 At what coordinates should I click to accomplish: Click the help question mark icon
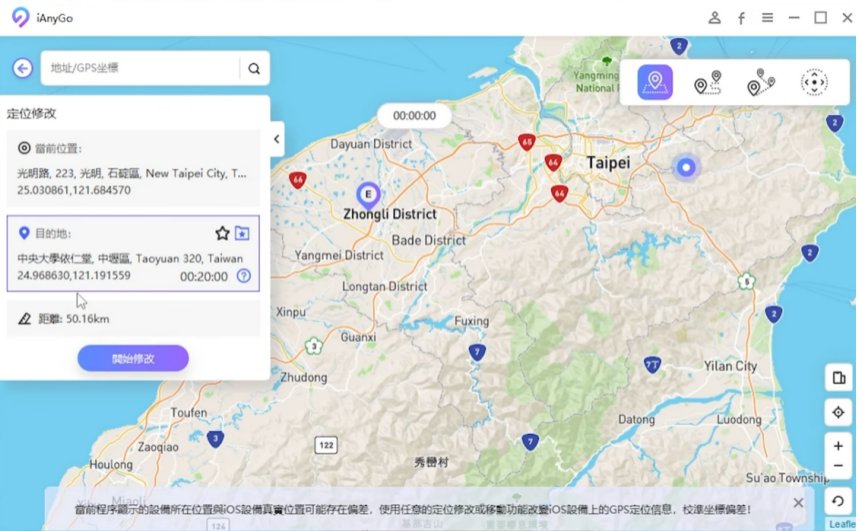pos(243,276)
